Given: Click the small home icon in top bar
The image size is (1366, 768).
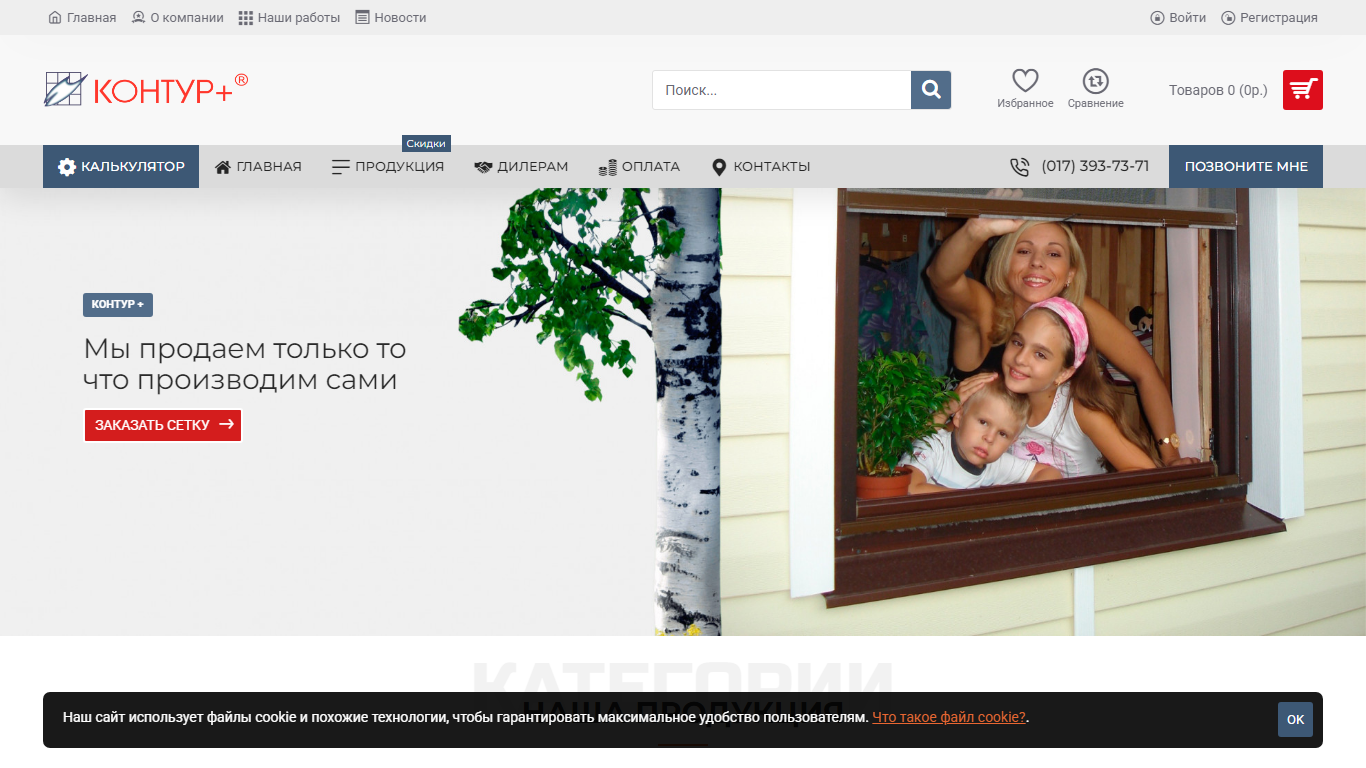Looking at the screenshot, I should pyautogui.click(x=55, y=18).
